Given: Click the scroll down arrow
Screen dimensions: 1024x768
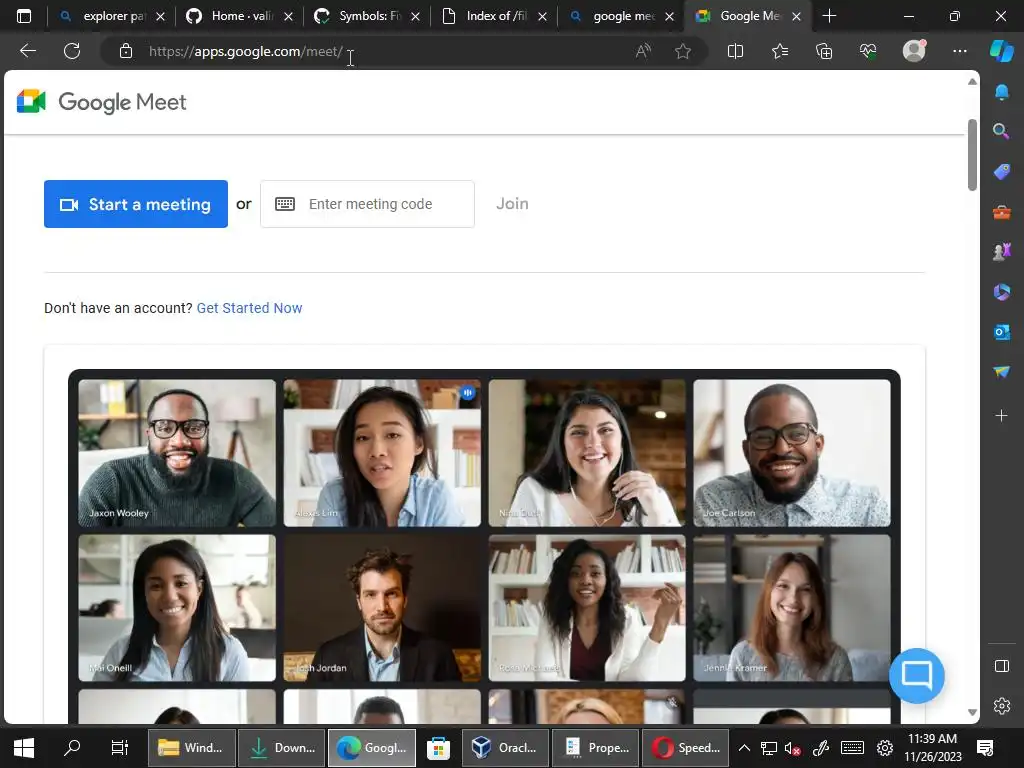Looking at the screenshot, I should 972,712.
